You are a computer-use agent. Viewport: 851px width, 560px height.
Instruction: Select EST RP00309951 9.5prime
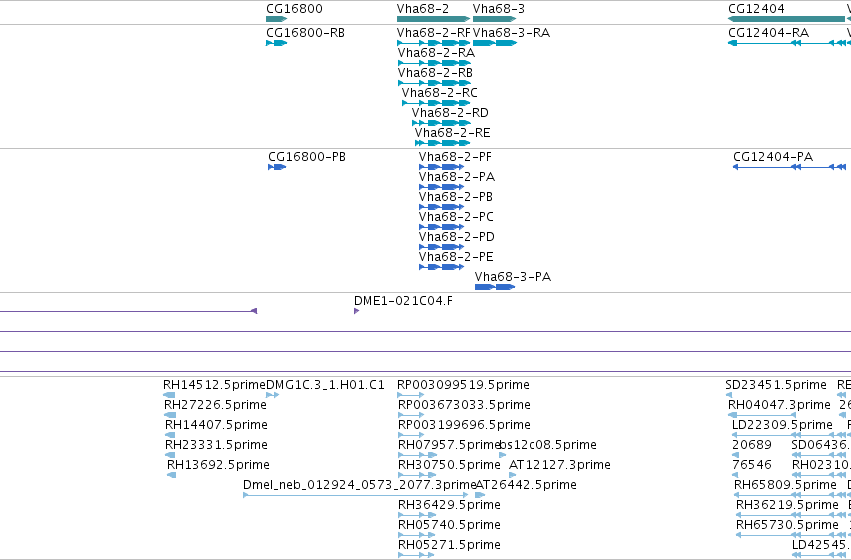463,385
